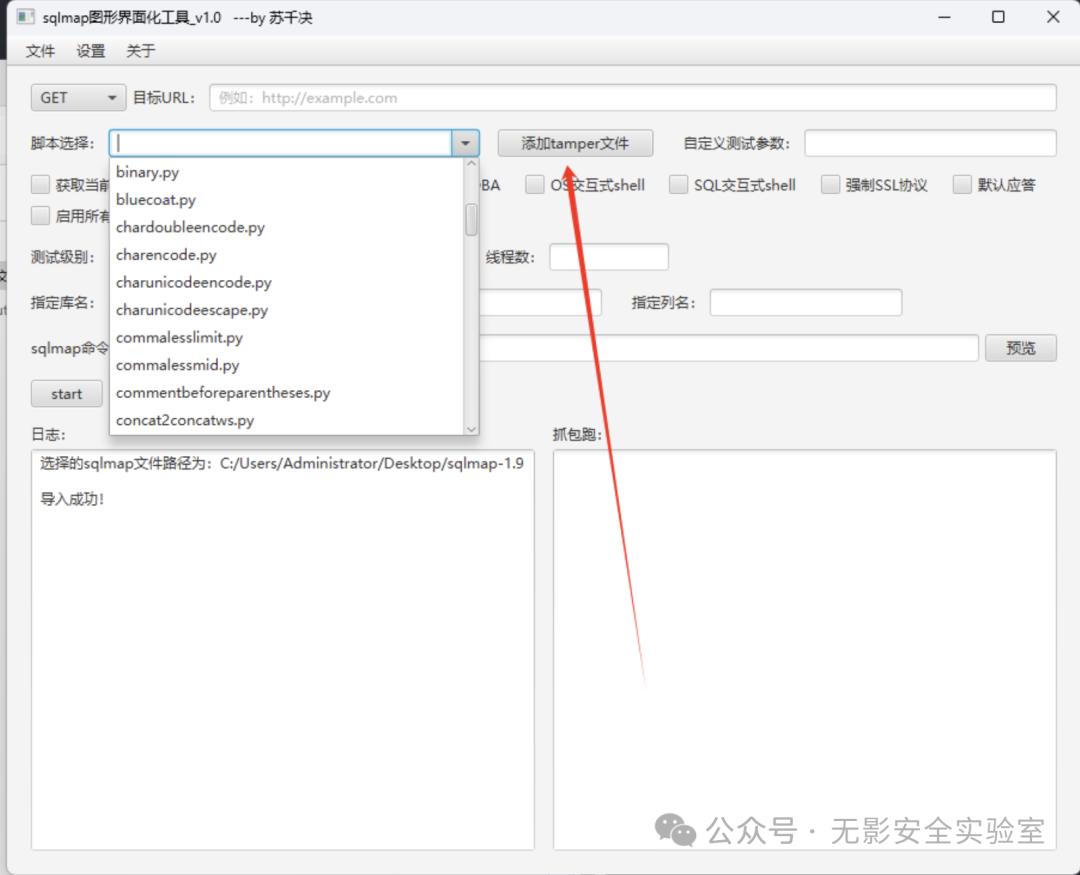
Task: Enable the 默认应答 checkbox
Action: click(x=962, y=185)
